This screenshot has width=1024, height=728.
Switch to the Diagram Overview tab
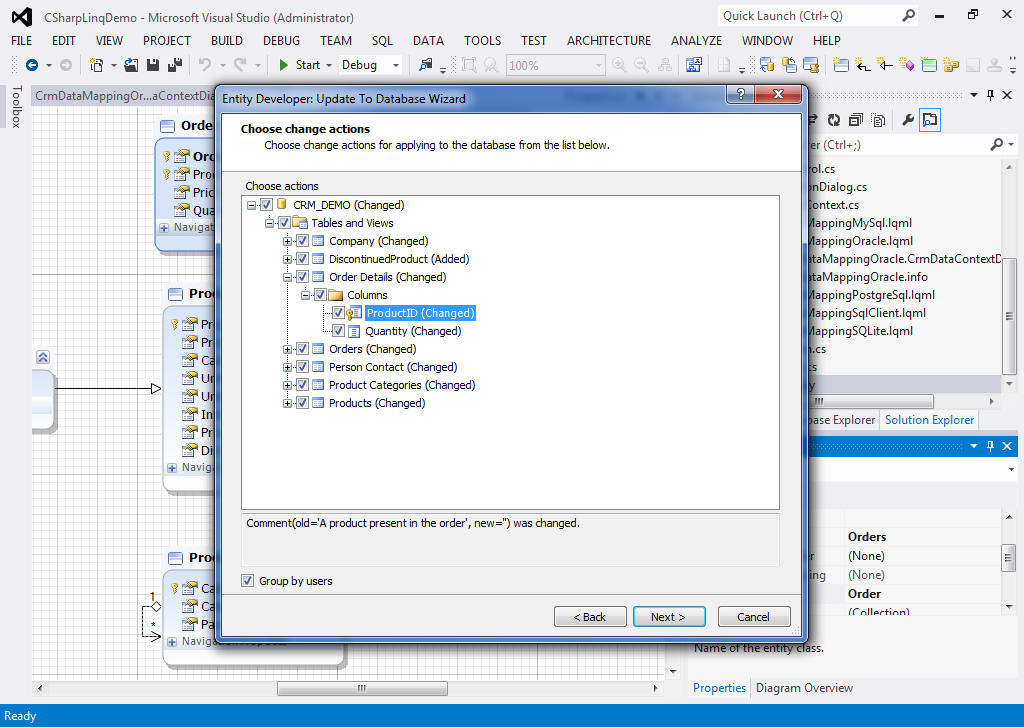804,688
